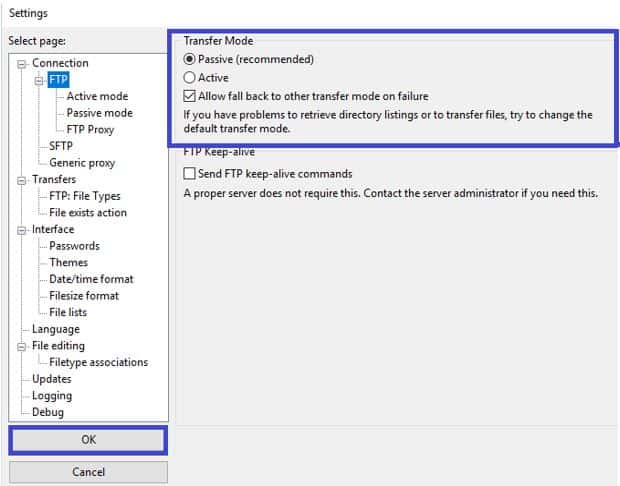This screenshot has width=620, height=486.
Task: Click Cancel to discard changes
Action: click(x=88, y=472)
